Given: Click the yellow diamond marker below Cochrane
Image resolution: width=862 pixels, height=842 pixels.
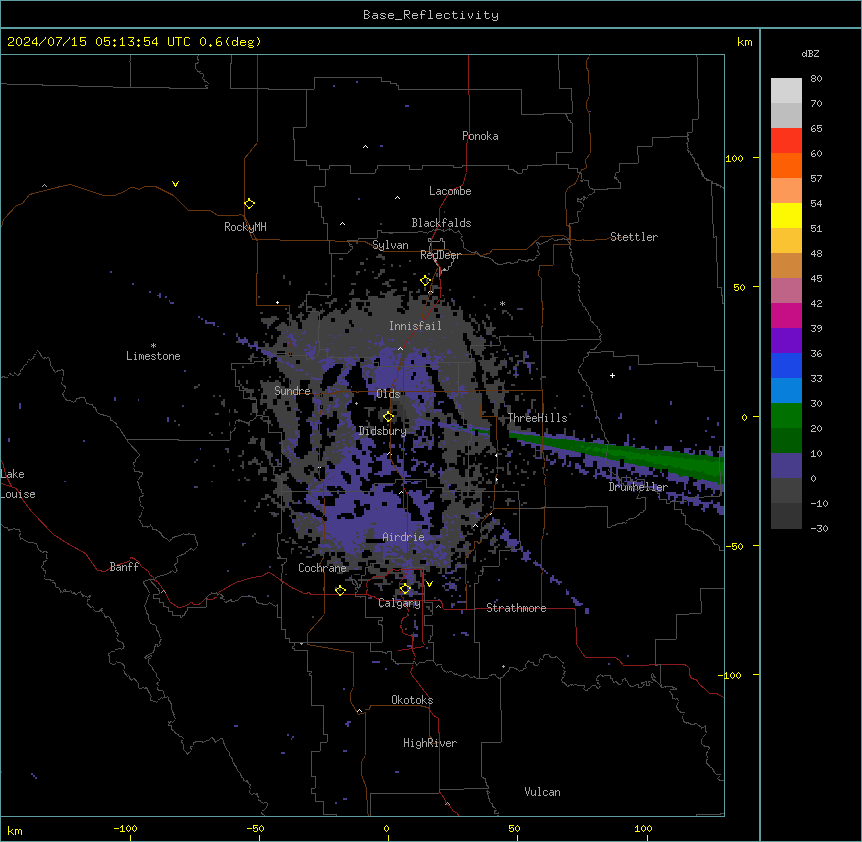Looking at the screenshot, I should tap(340, 590).
